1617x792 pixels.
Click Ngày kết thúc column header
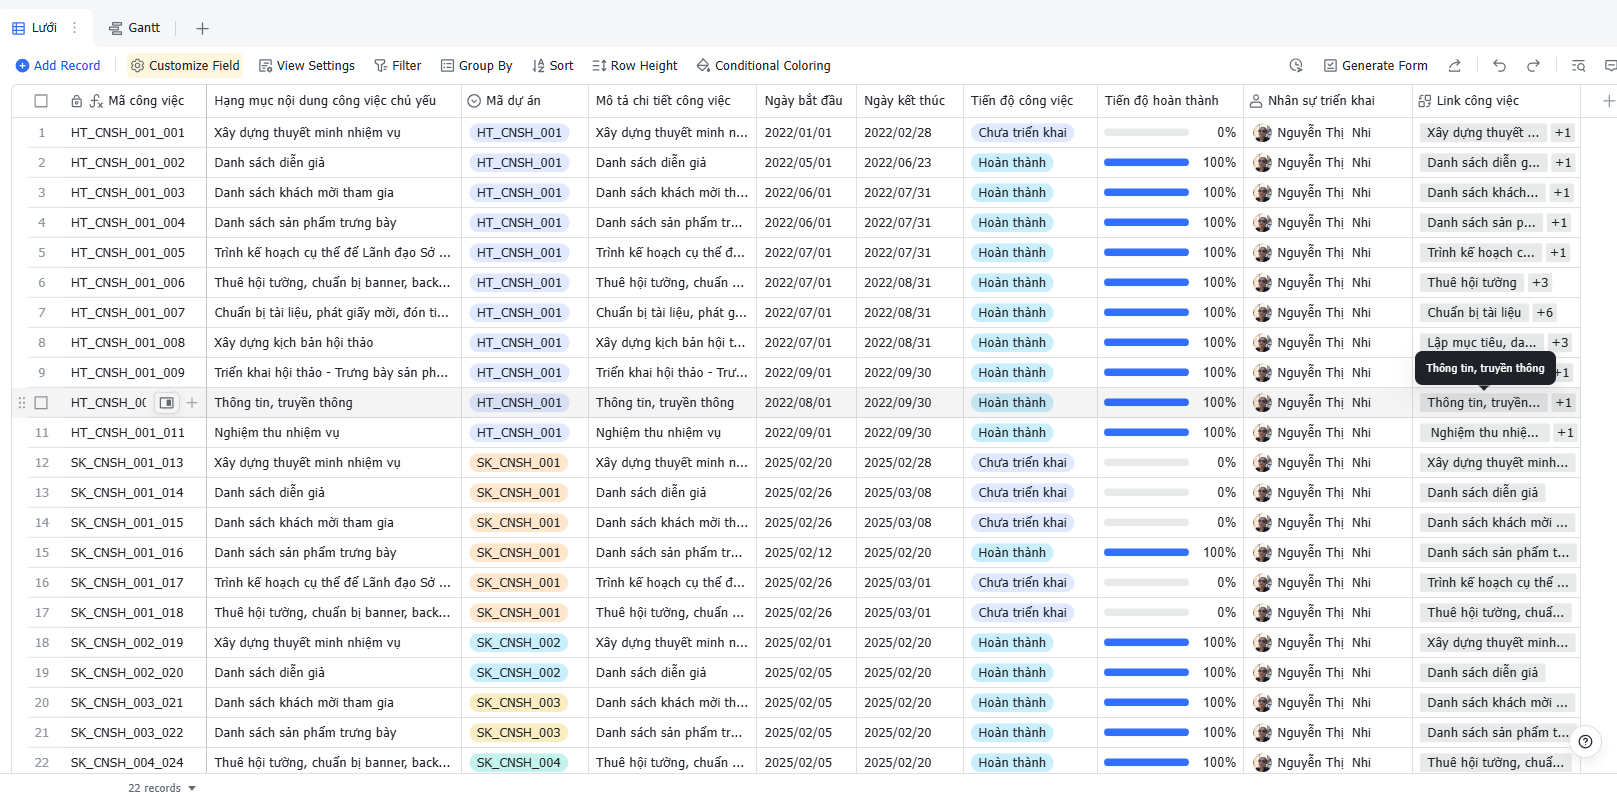[x=909, y=101]
